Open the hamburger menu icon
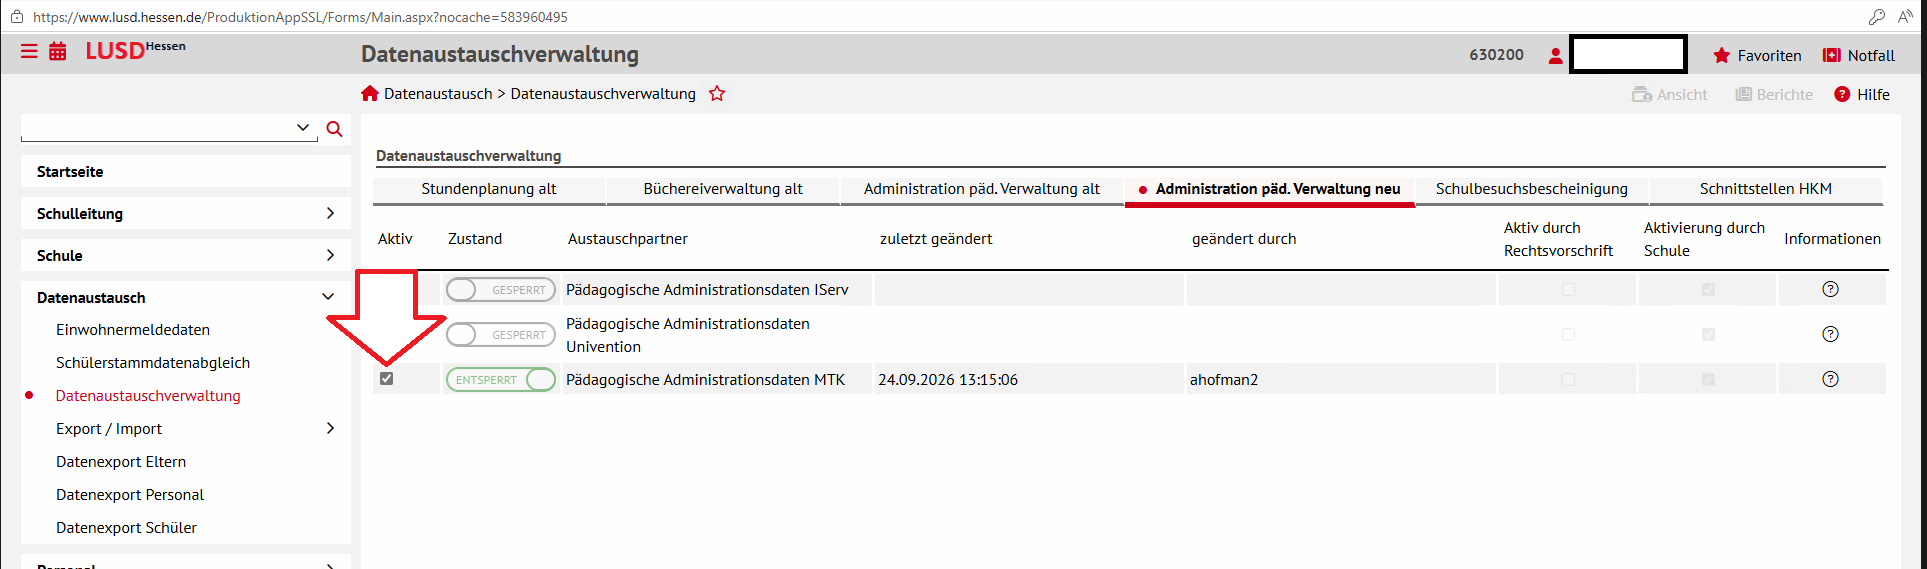1927x569 pixels. point(29,51)
